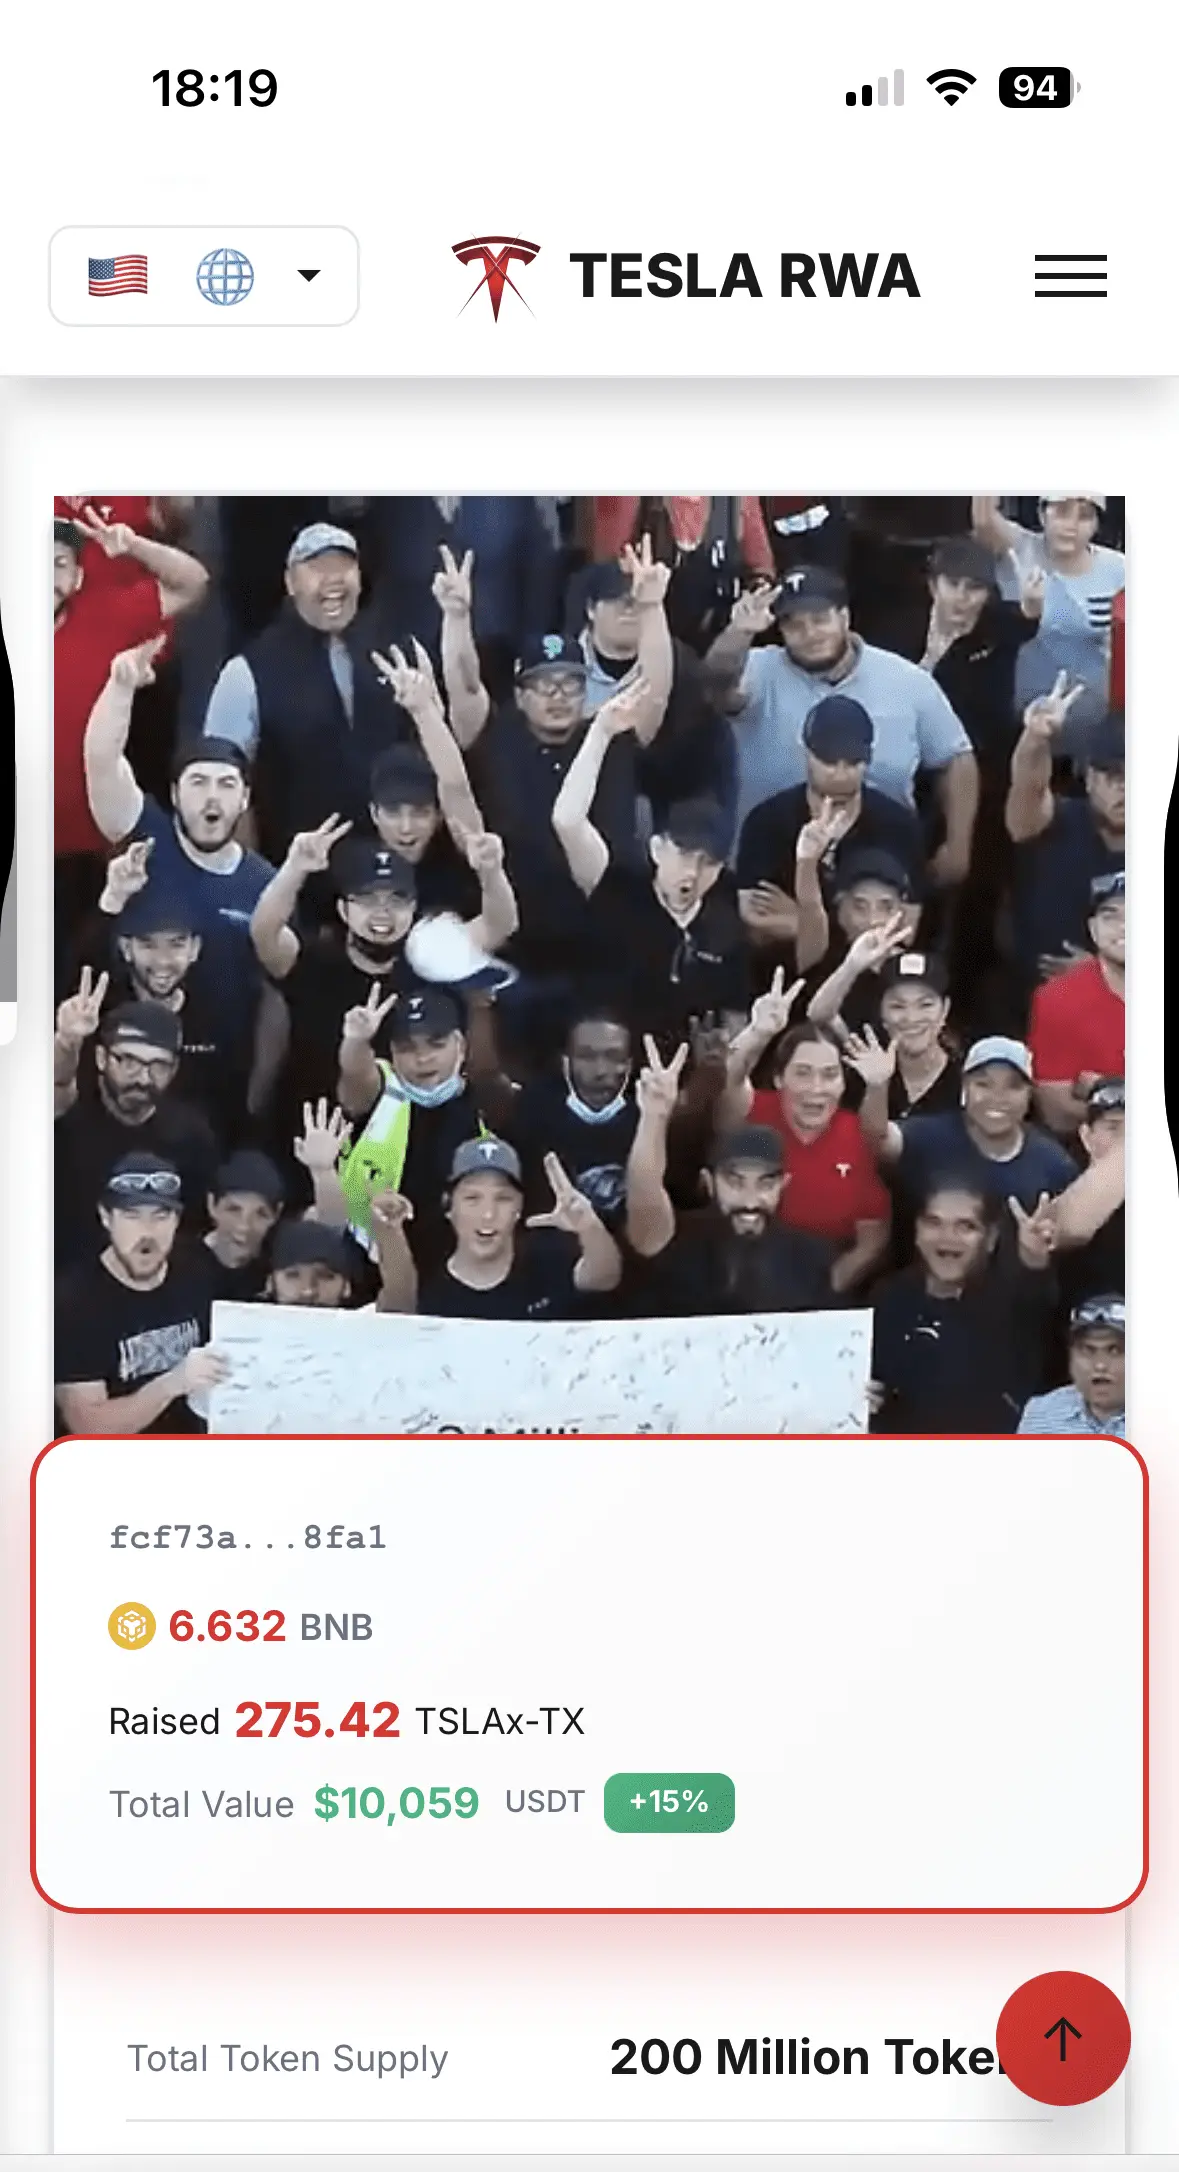
Task: Click the Total Token Supply label
Action: pos(287,2059)
